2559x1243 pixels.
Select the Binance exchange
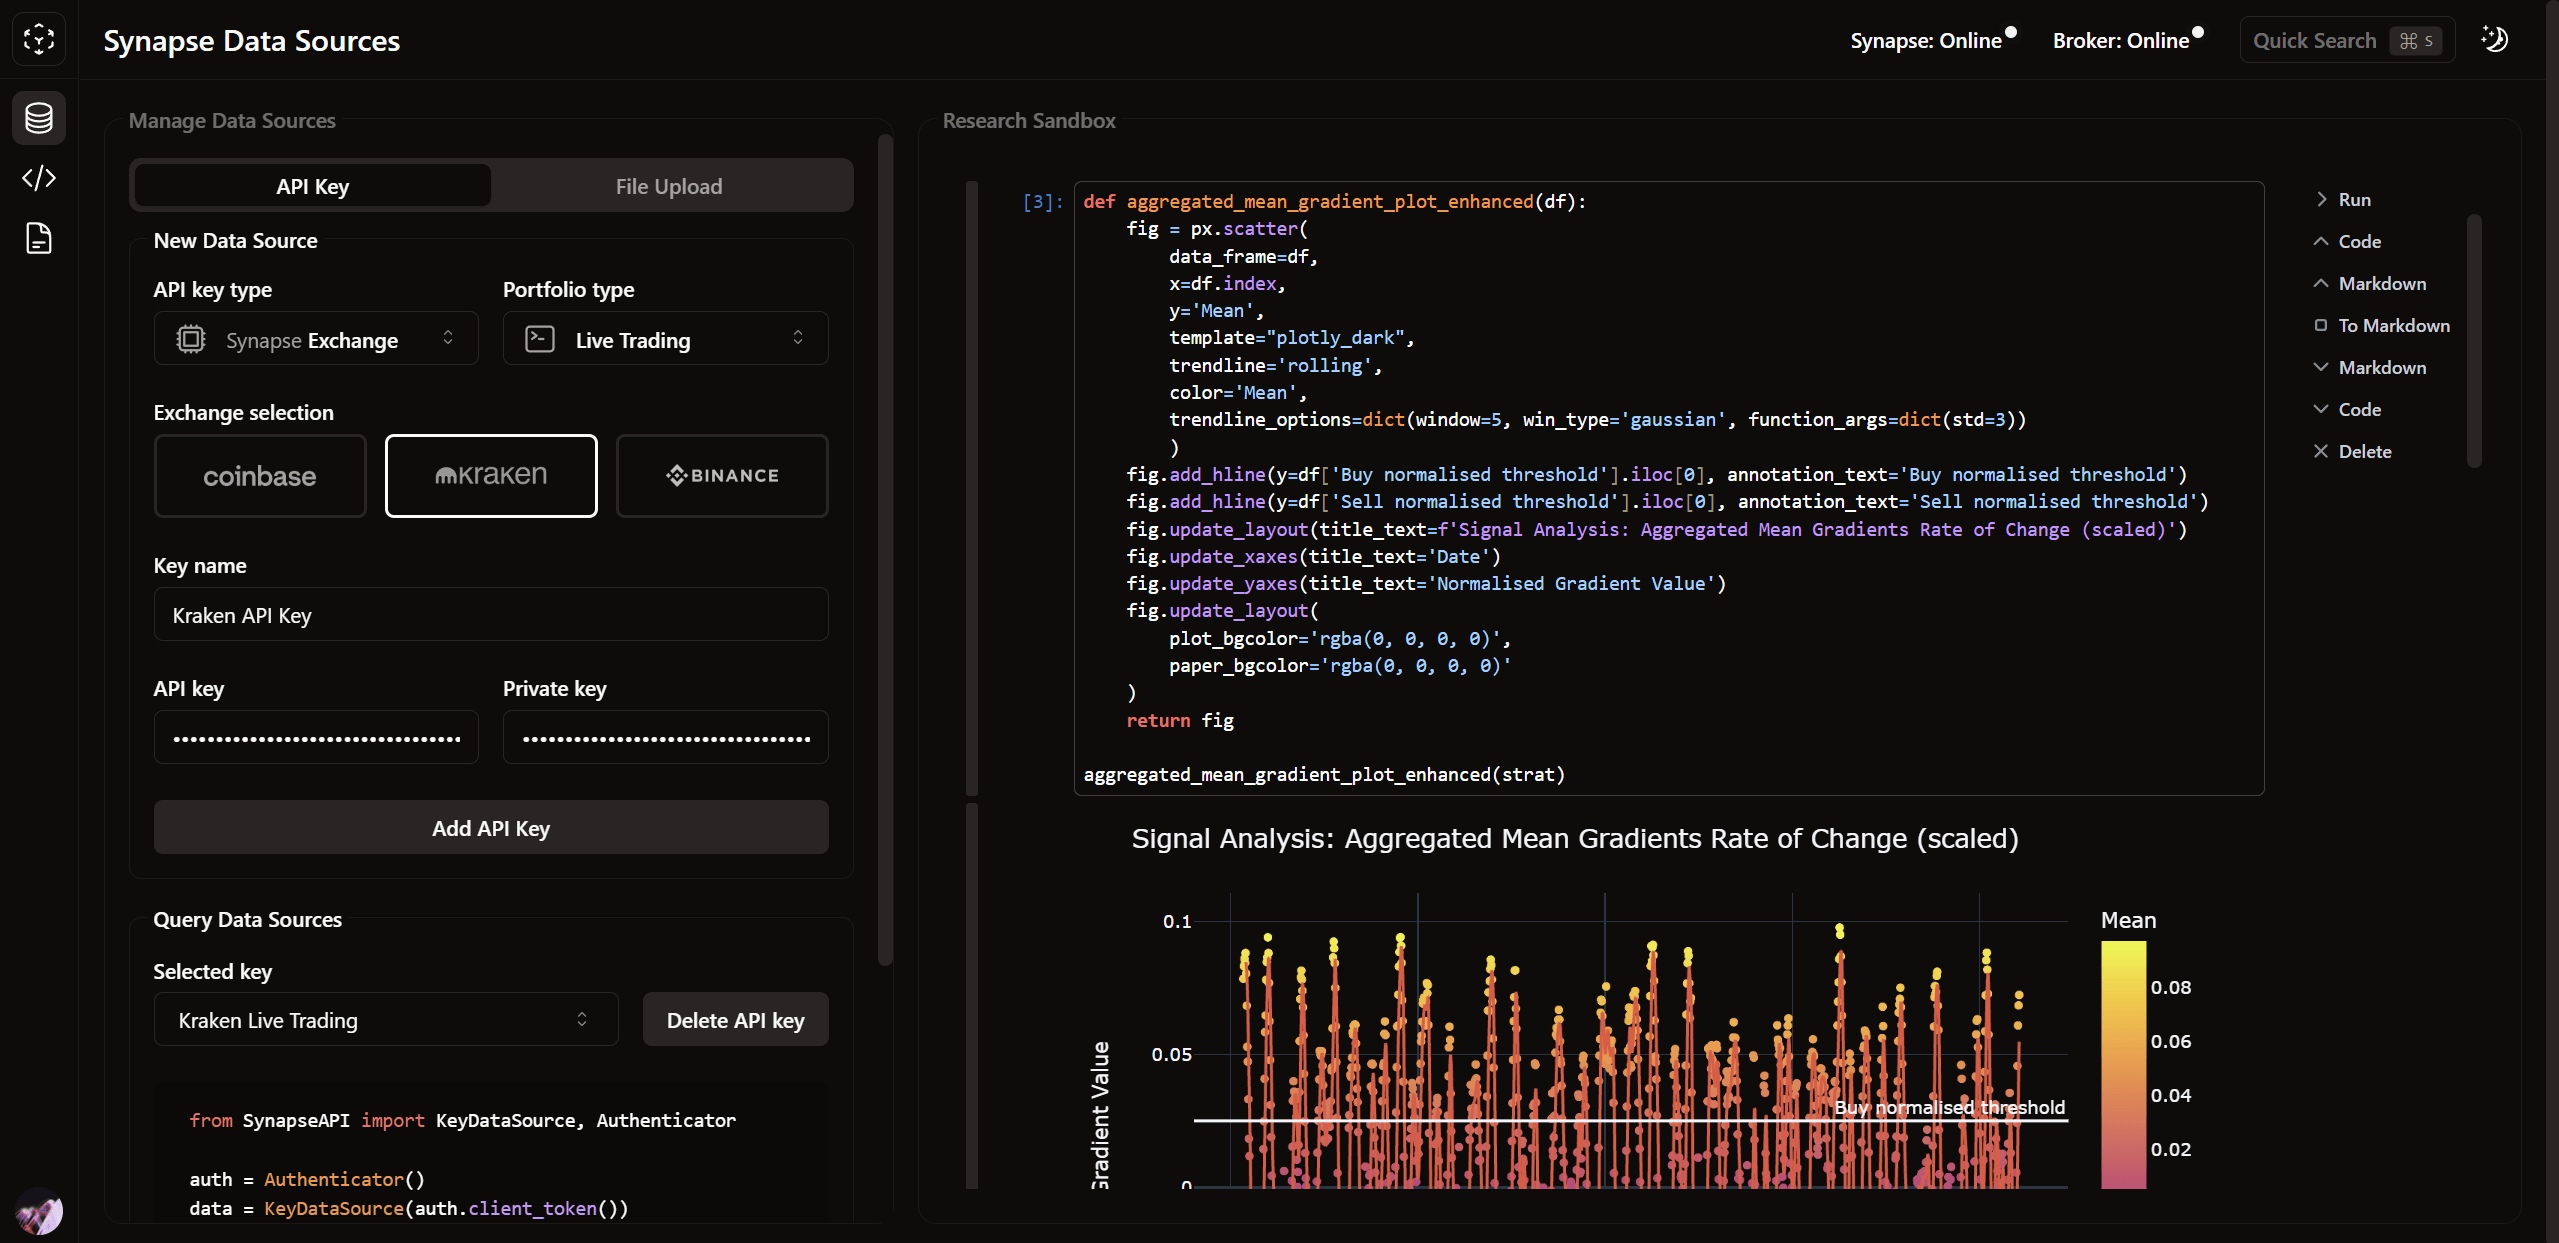click(721, 475)
